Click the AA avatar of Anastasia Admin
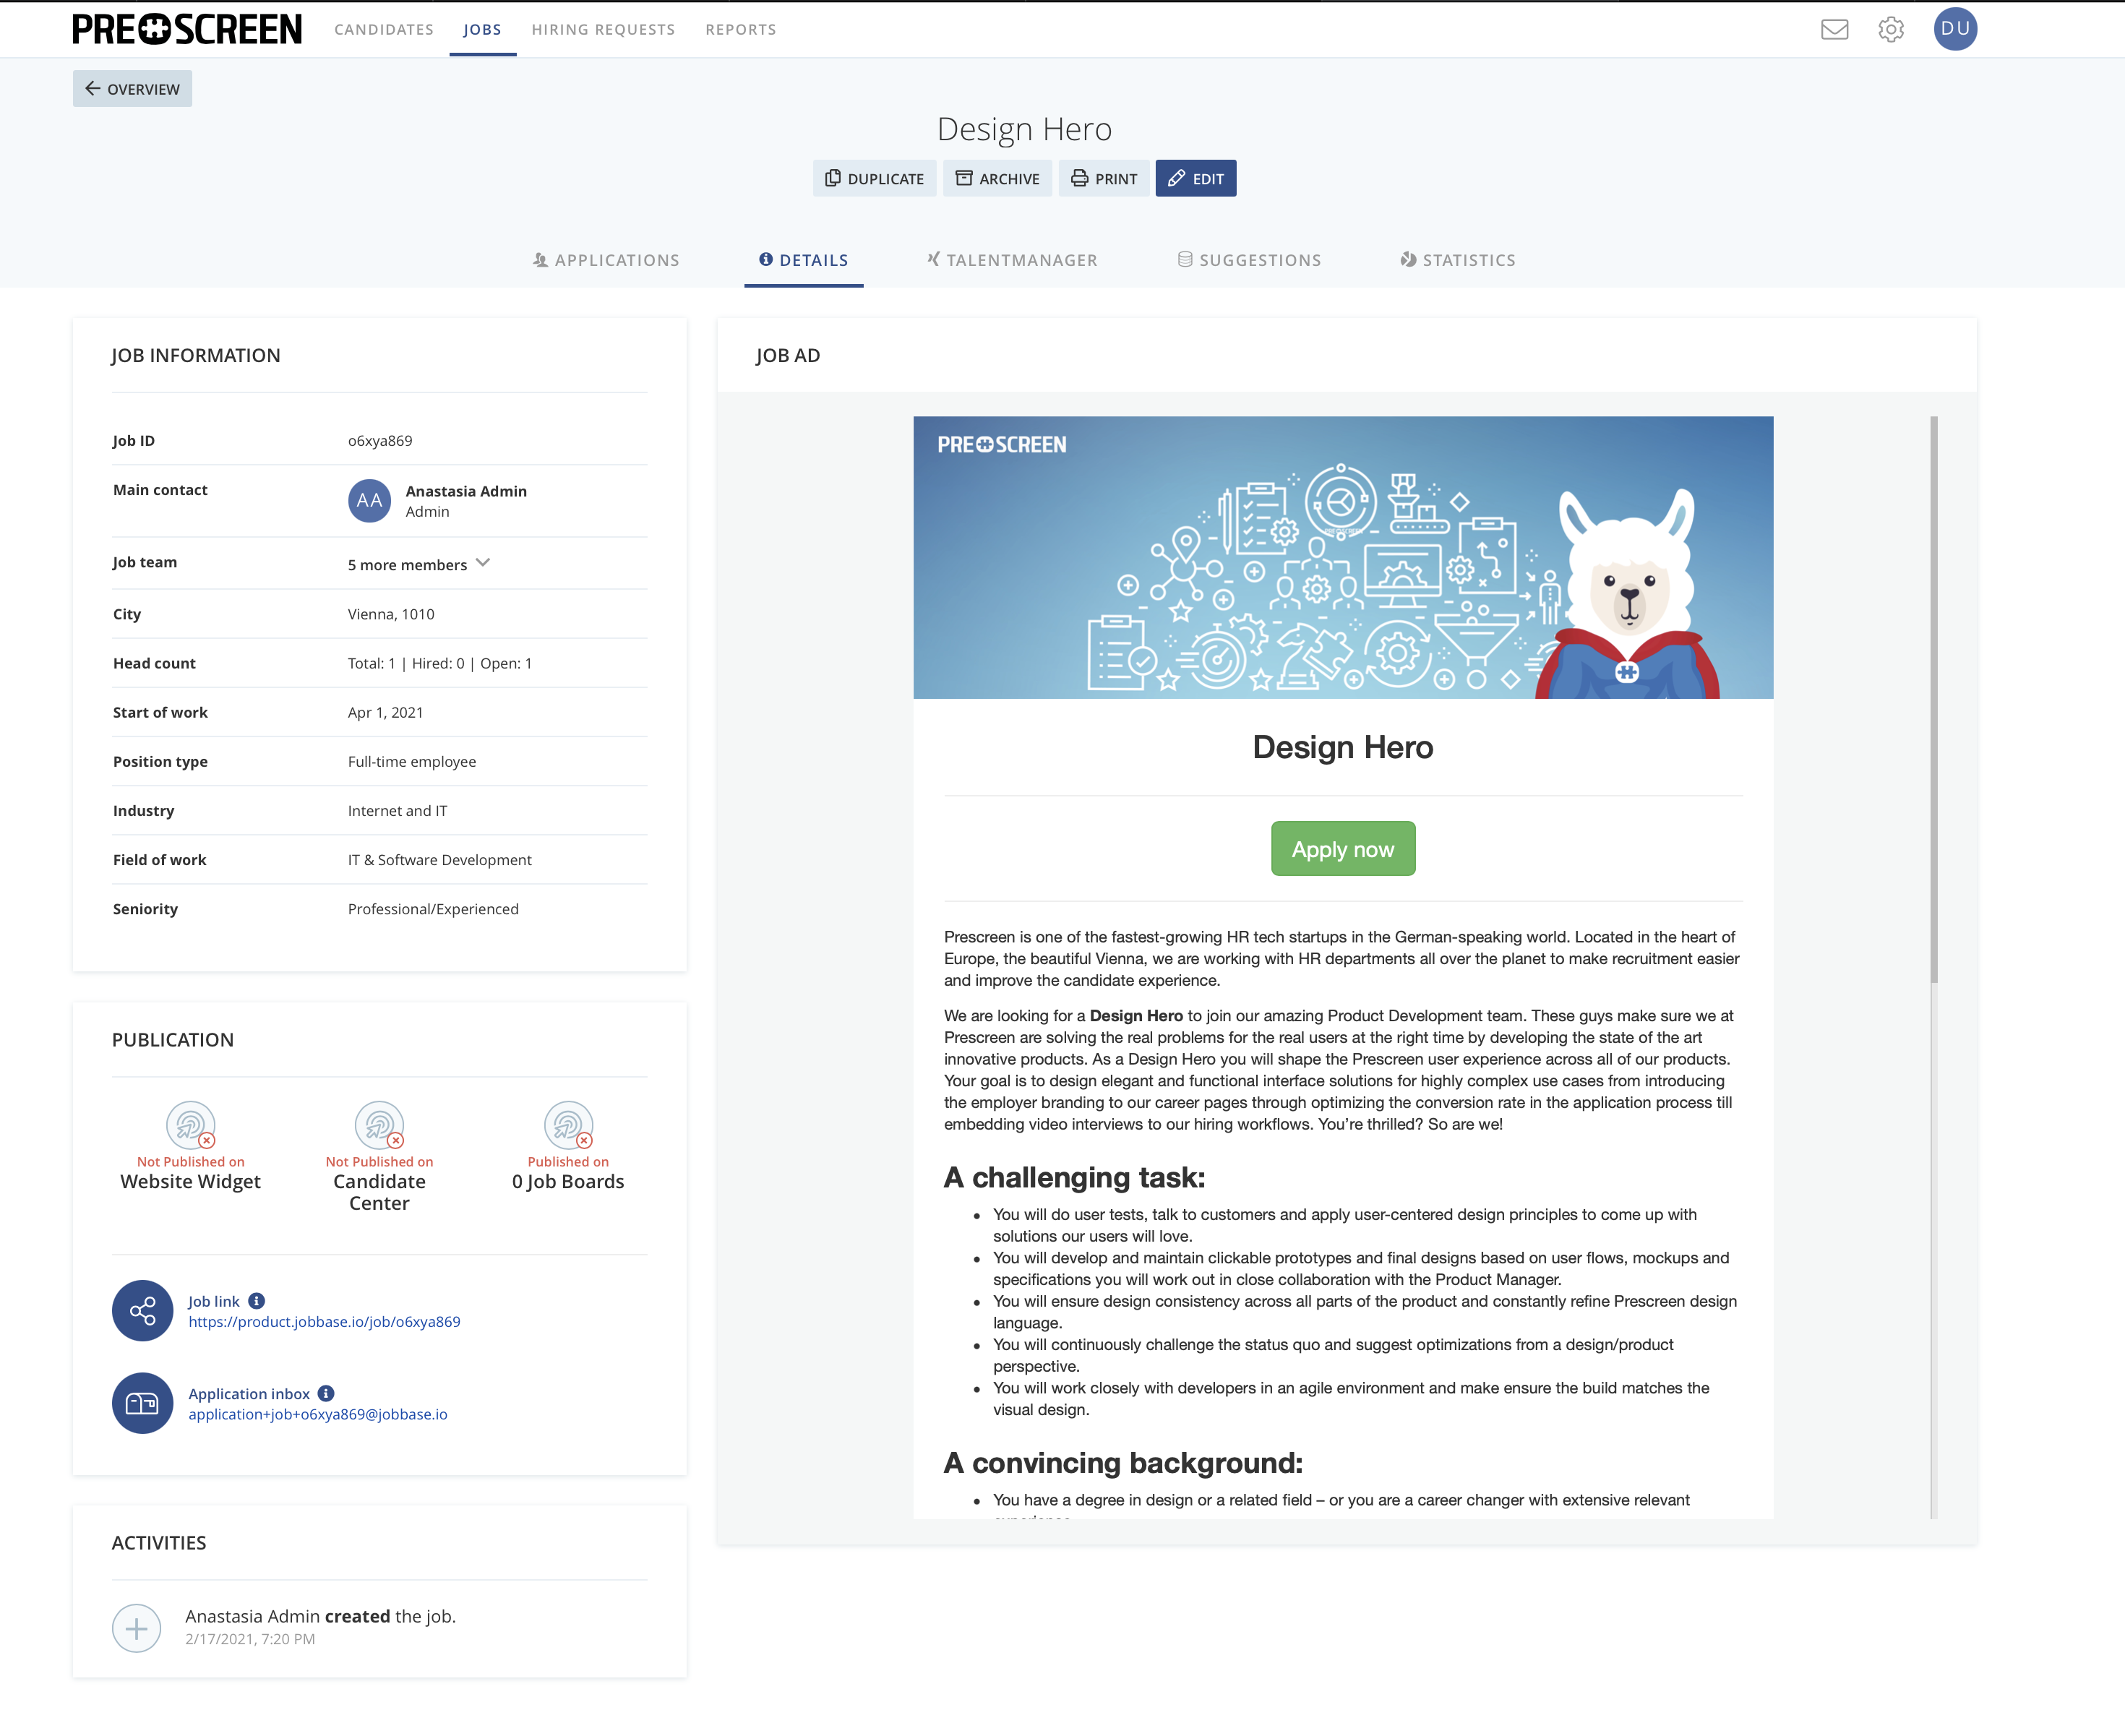2125x1736 pixels. pyautogui.click(x=369, y=500)
